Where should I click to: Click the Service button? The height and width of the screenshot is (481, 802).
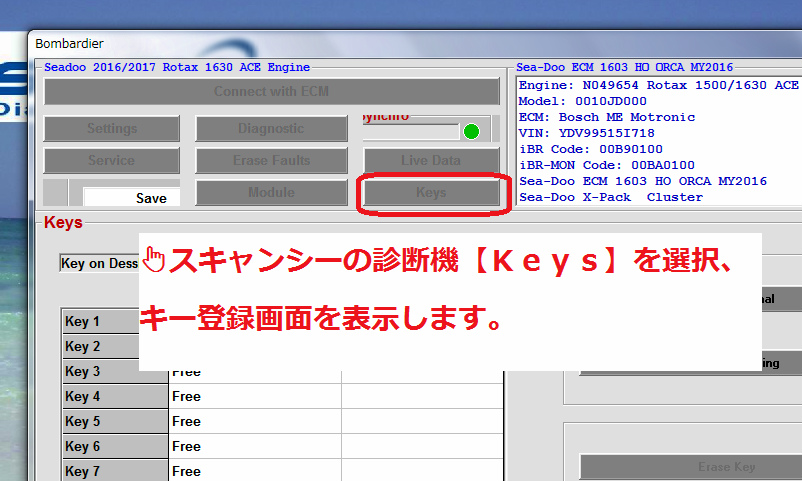pos(112,161)
